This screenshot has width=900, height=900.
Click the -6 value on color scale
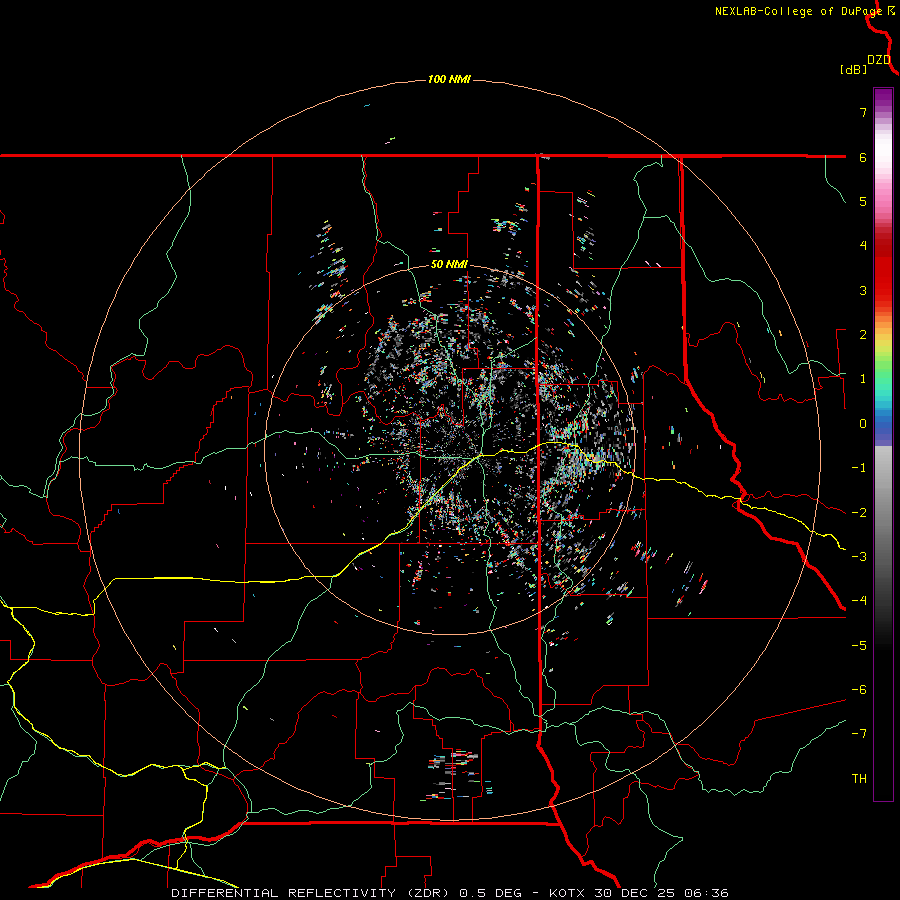click(x=859, y=690)
